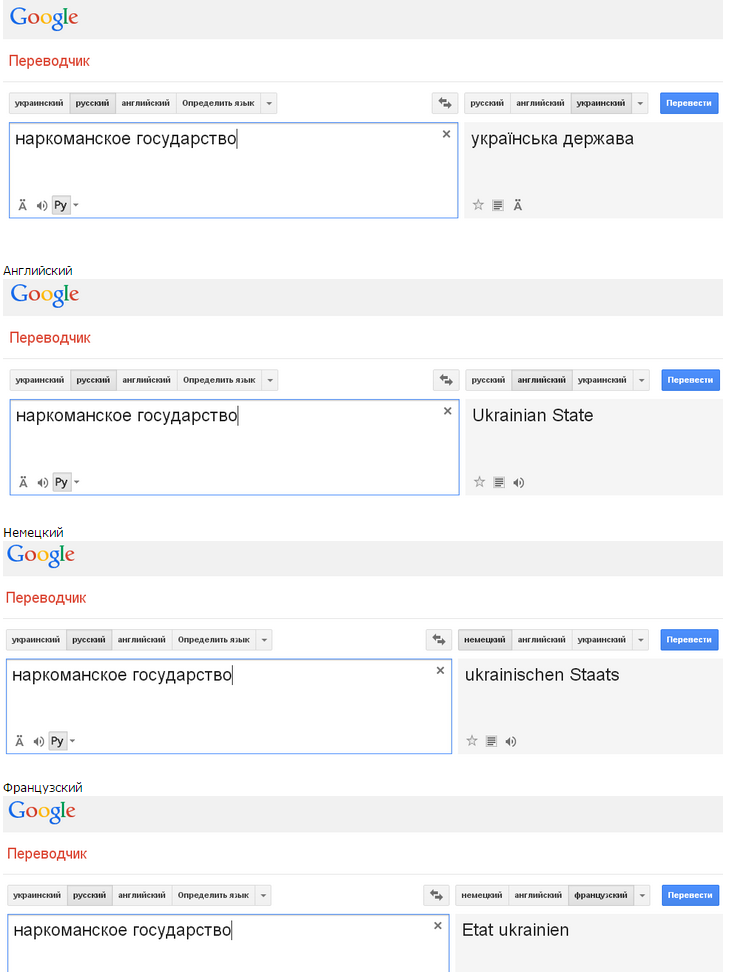This screenshot has height=972, width=729.
Task: Show transliteration with the Ä icon
Action: click(x=21, y=204)
